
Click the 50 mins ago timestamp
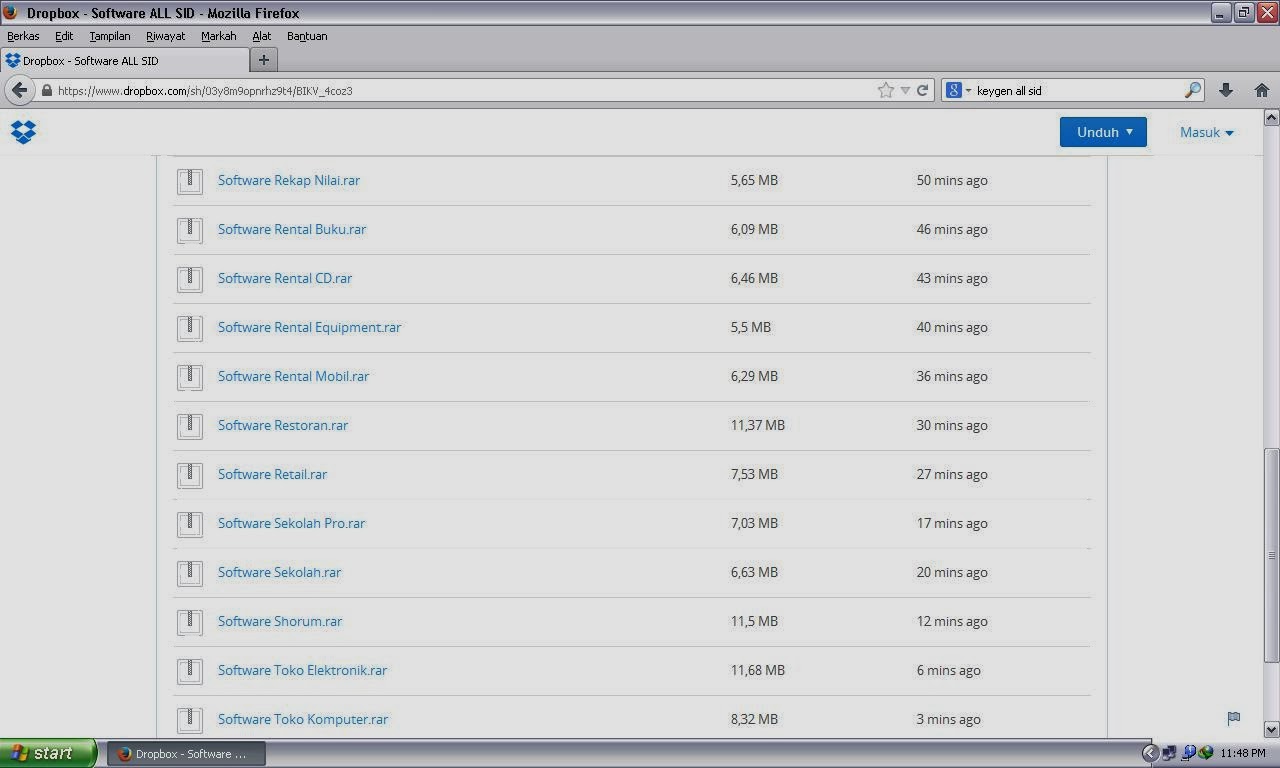point(952,180)
